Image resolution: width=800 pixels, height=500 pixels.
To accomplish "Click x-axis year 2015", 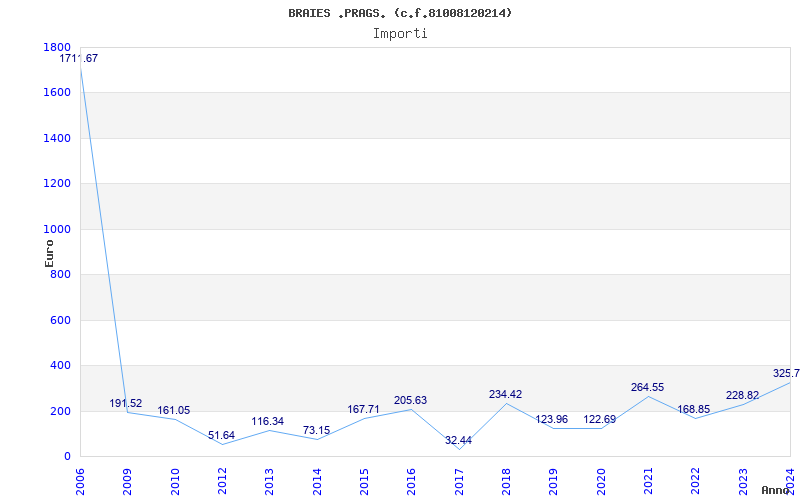I will [x=364, y=482].
